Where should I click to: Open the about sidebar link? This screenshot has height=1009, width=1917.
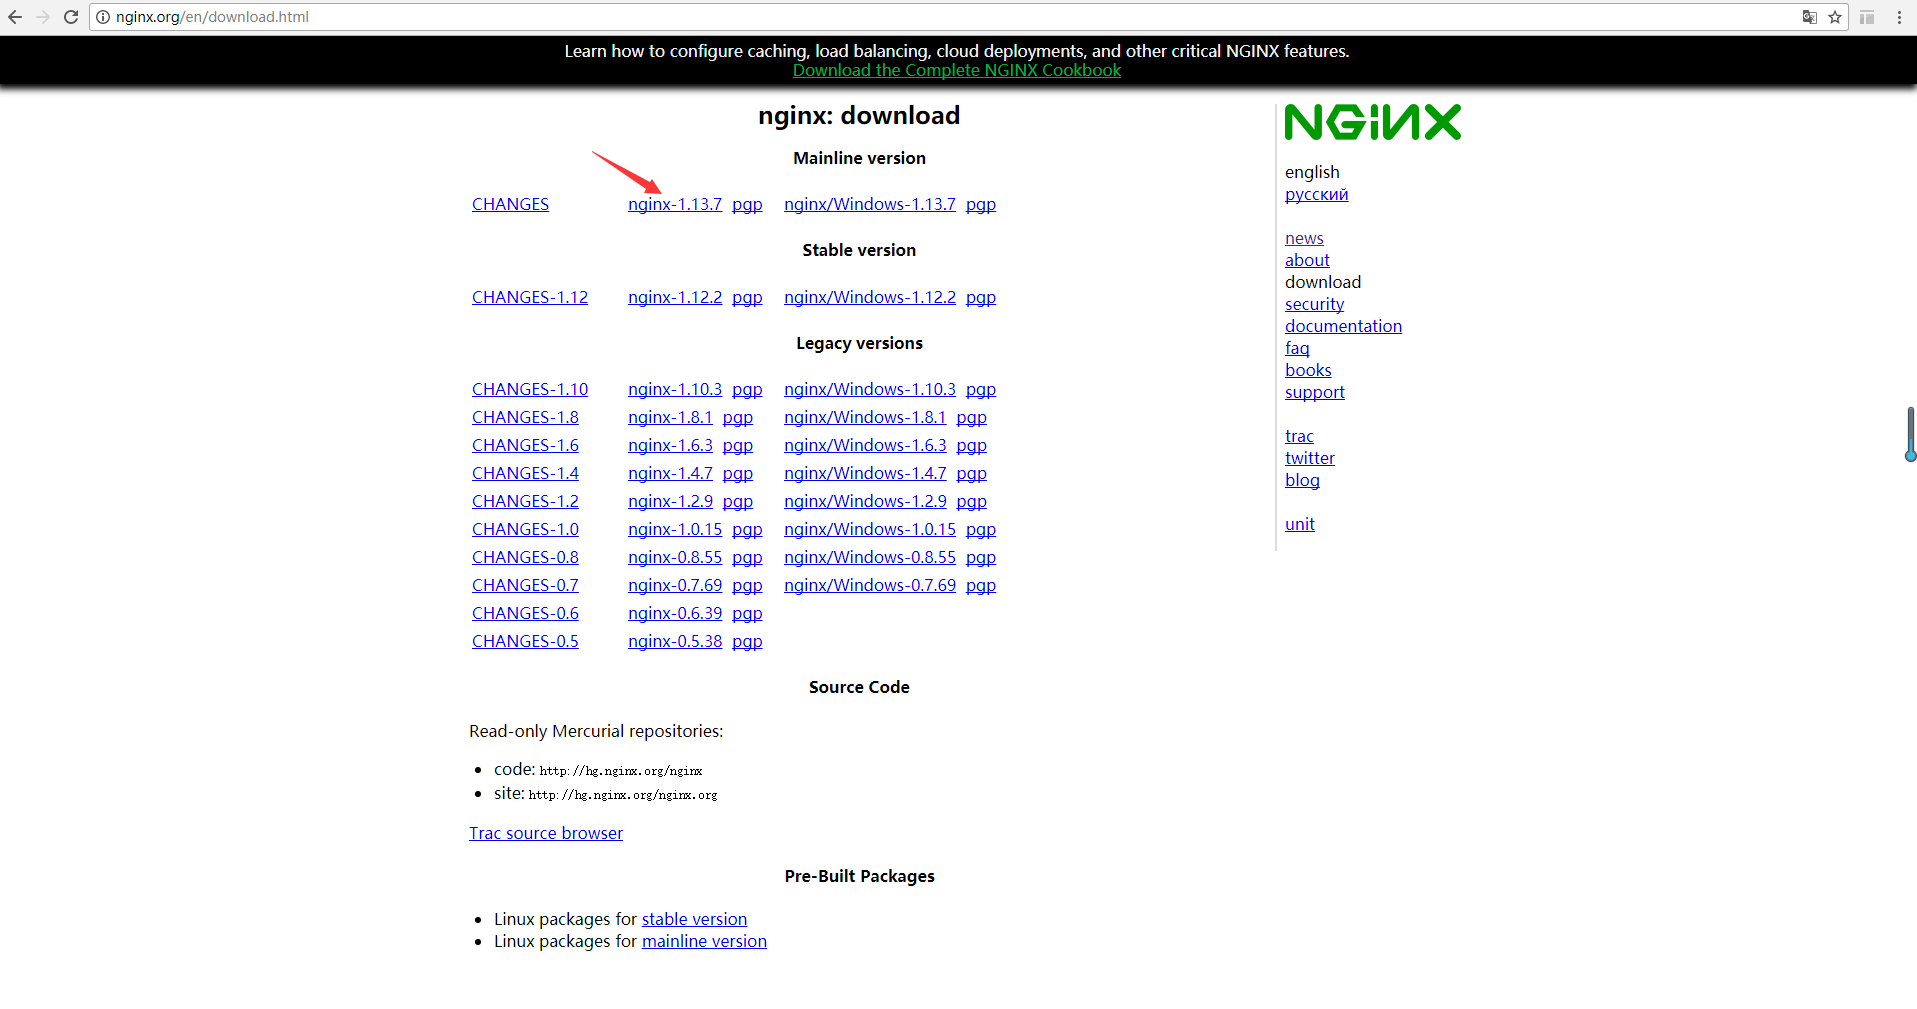coord(1307,260)
